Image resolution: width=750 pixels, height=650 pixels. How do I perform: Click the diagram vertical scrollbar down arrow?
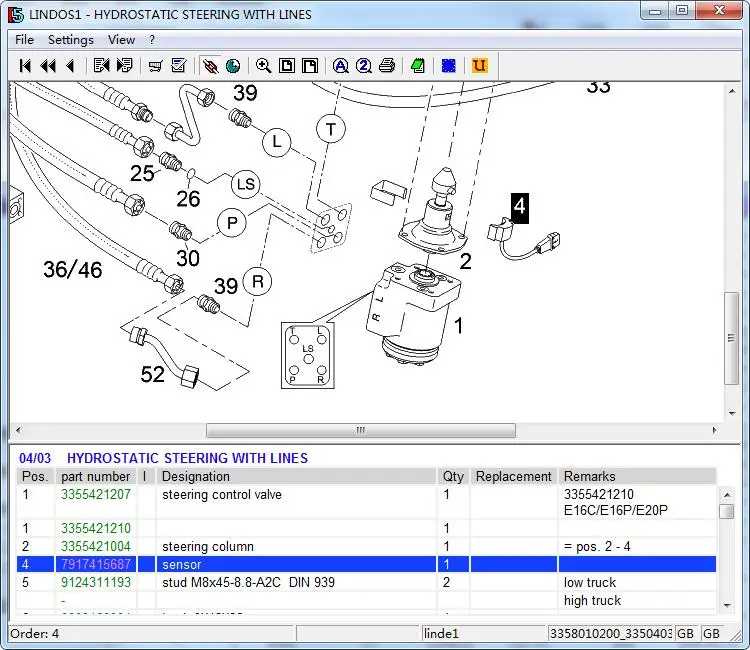[x=731, y=413]
